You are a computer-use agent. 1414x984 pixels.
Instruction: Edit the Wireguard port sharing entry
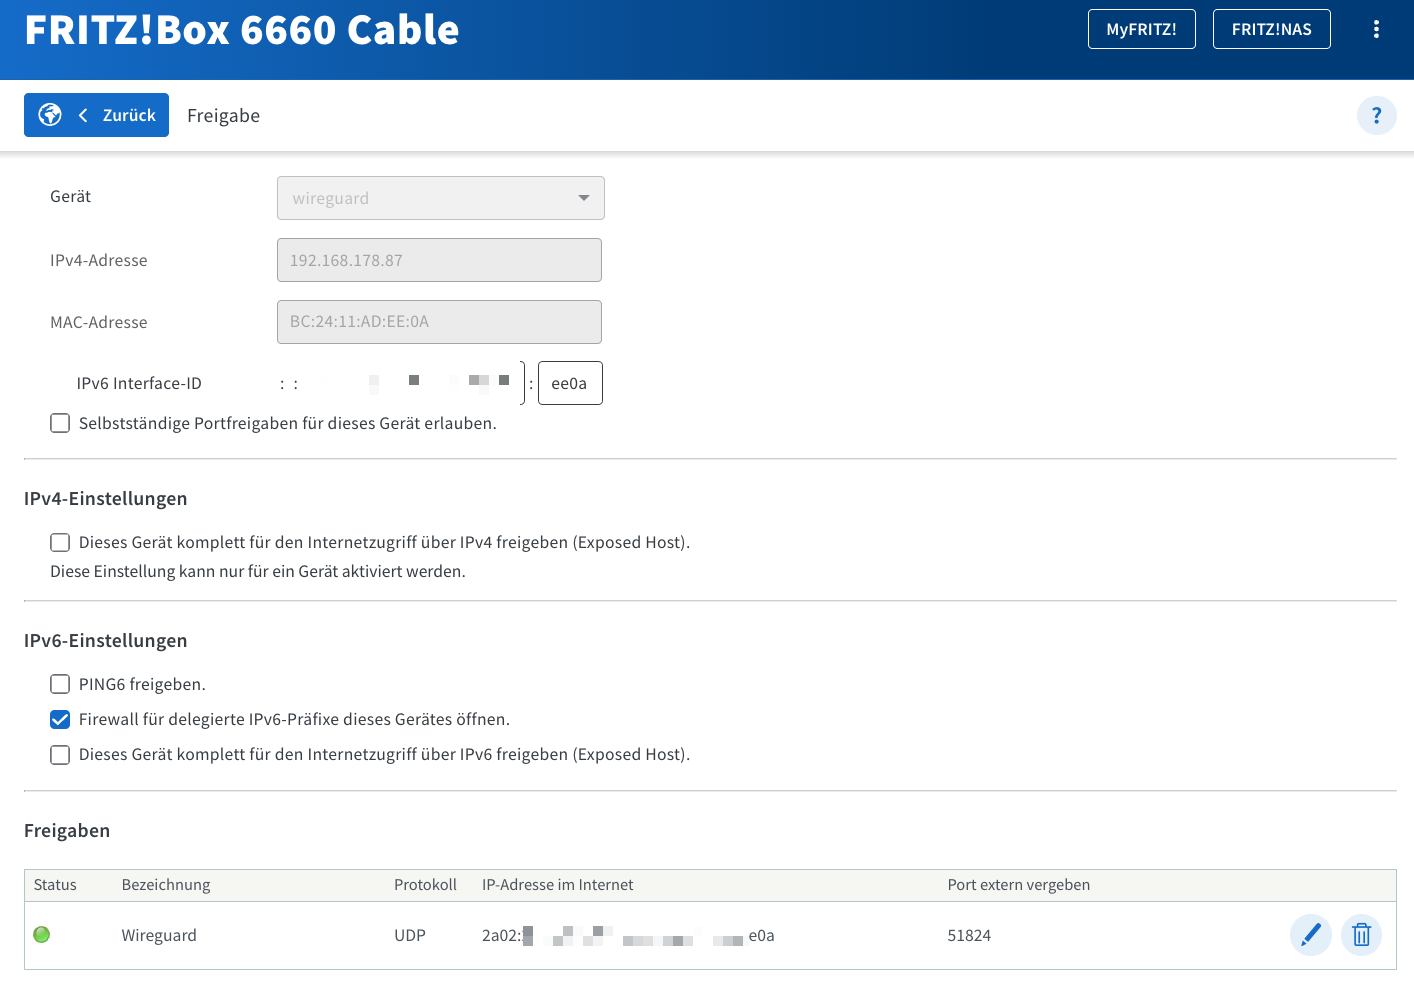(1310, 935)
